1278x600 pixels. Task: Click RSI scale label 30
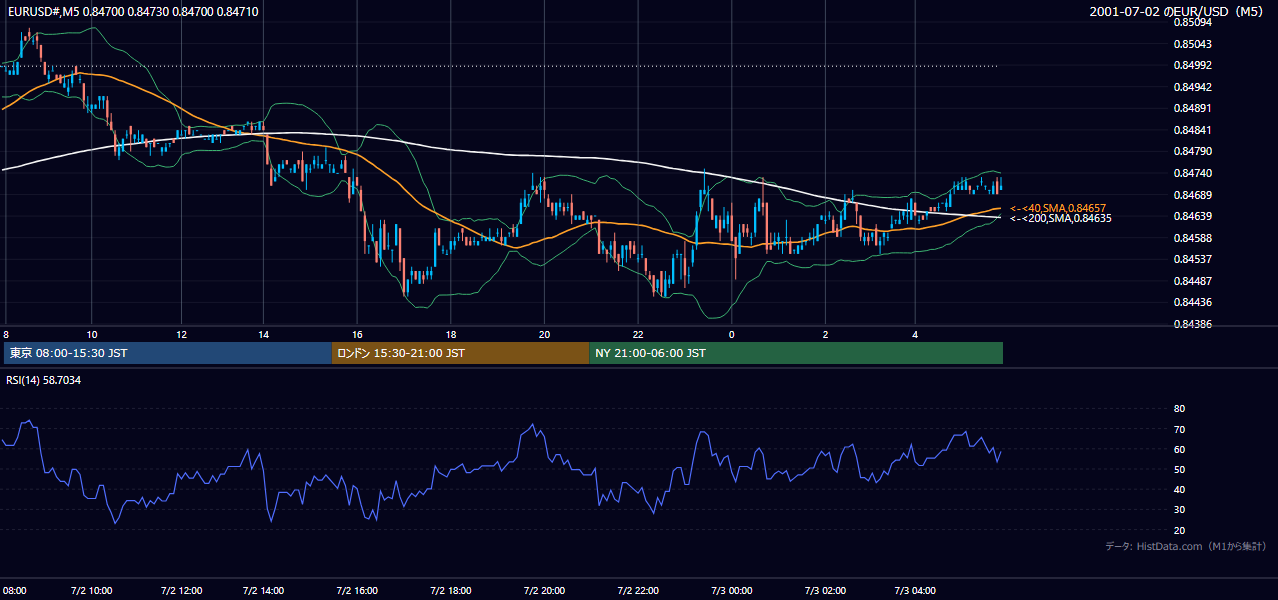[x=1179, y=509]
